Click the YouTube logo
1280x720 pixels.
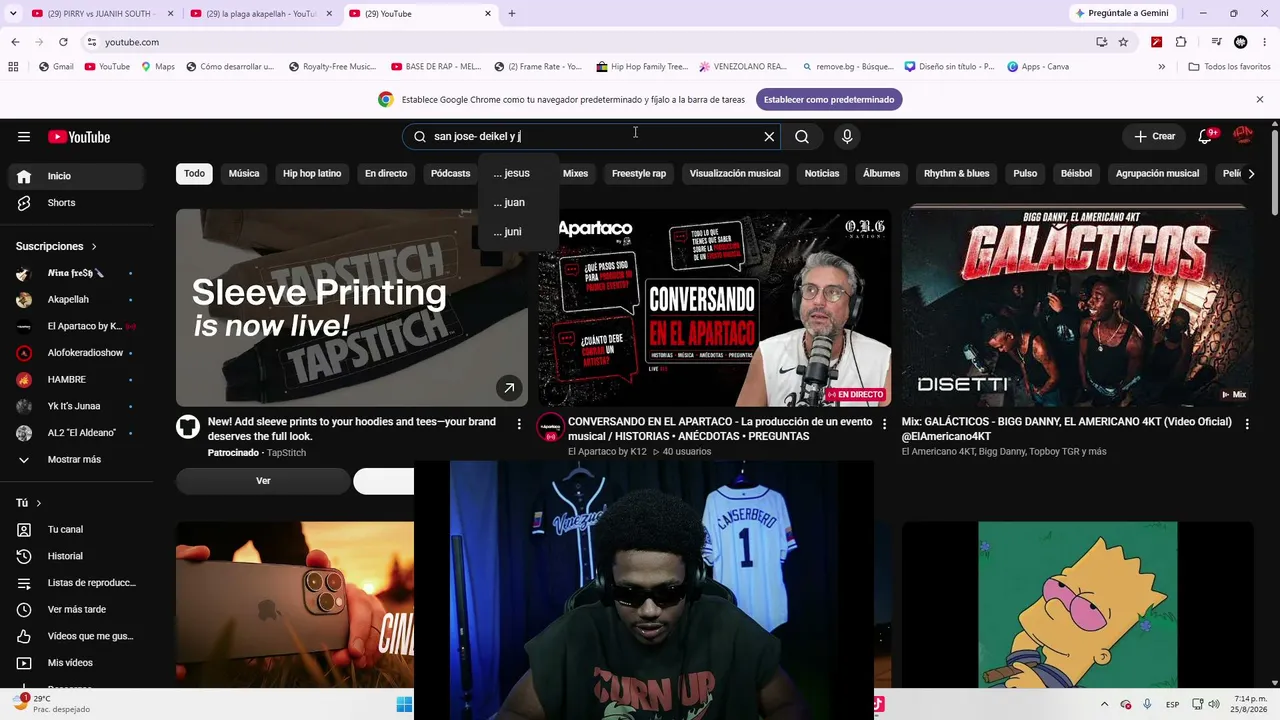[79, 137]
